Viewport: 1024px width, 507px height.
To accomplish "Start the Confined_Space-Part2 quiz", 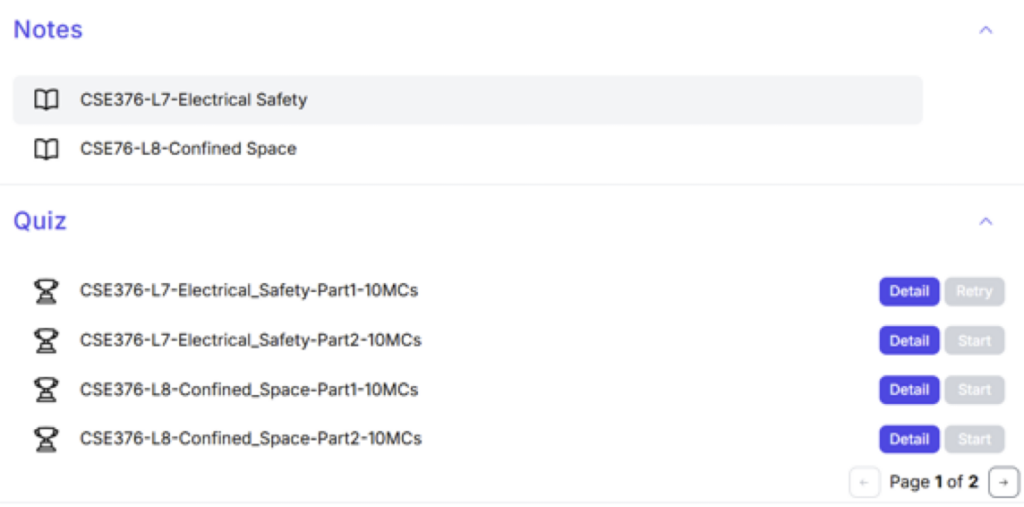I will click(974, 439).
